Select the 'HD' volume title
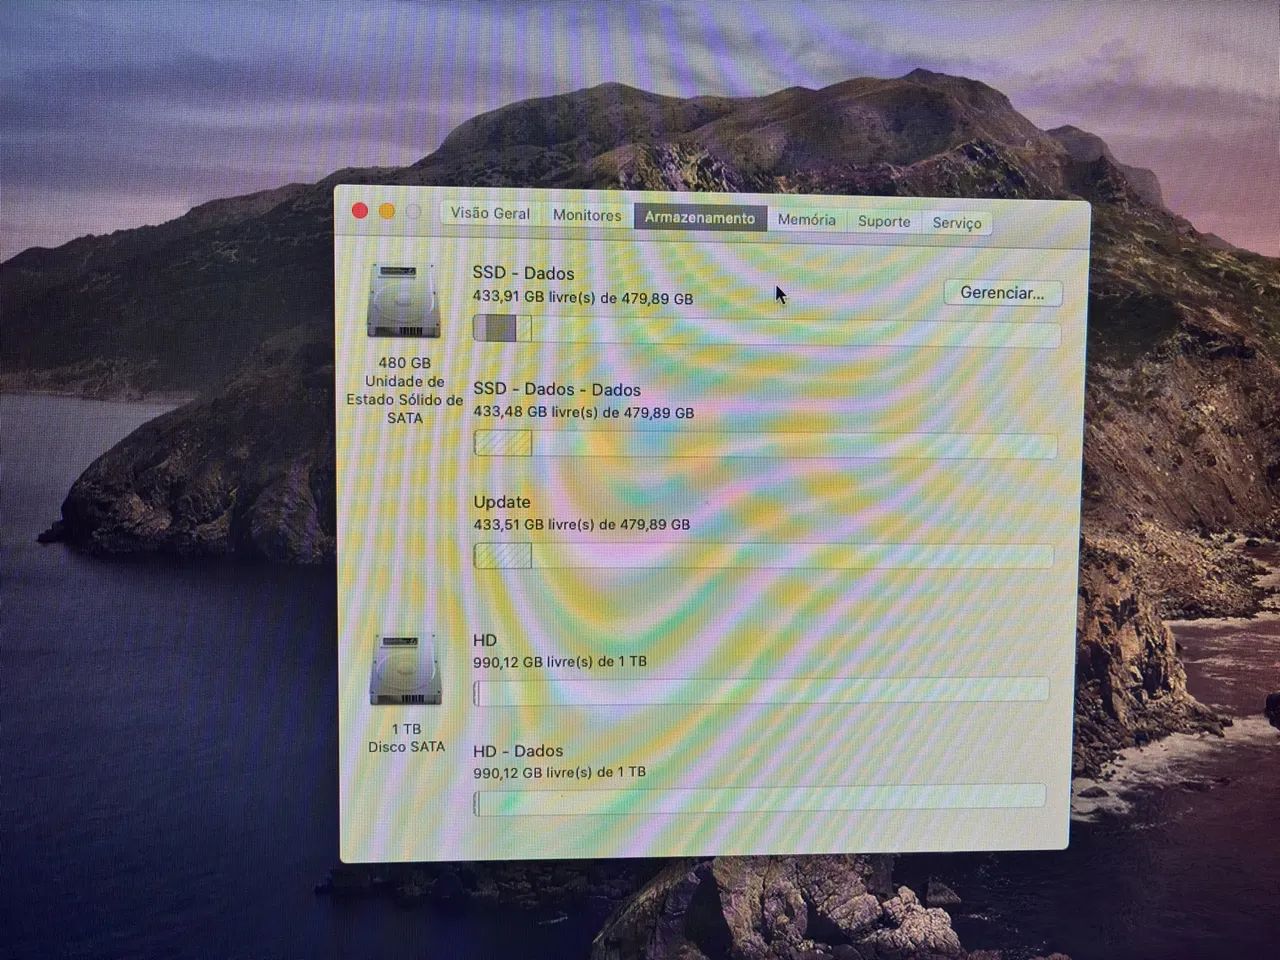 coord(485,640)
